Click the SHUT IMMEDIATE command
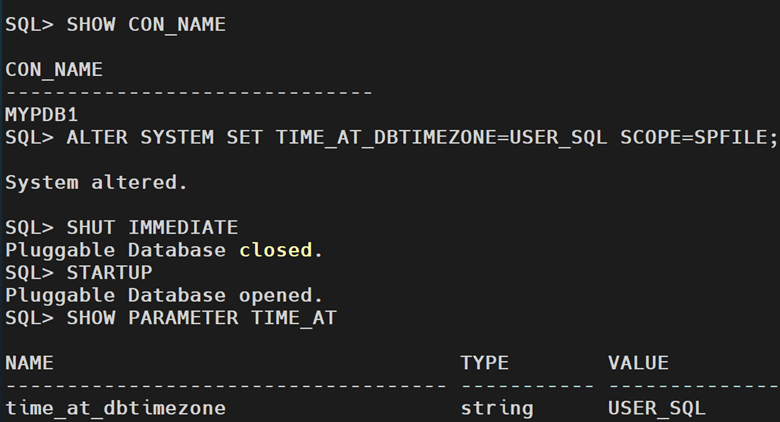 click(152, 227)
